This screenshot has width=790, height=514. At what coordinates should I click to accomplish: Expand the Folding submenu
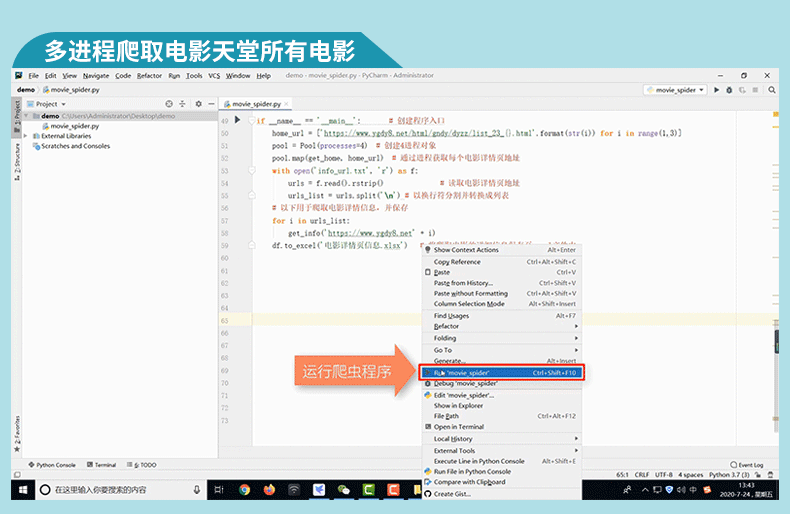pyautogui.click(x=502, y=338)
